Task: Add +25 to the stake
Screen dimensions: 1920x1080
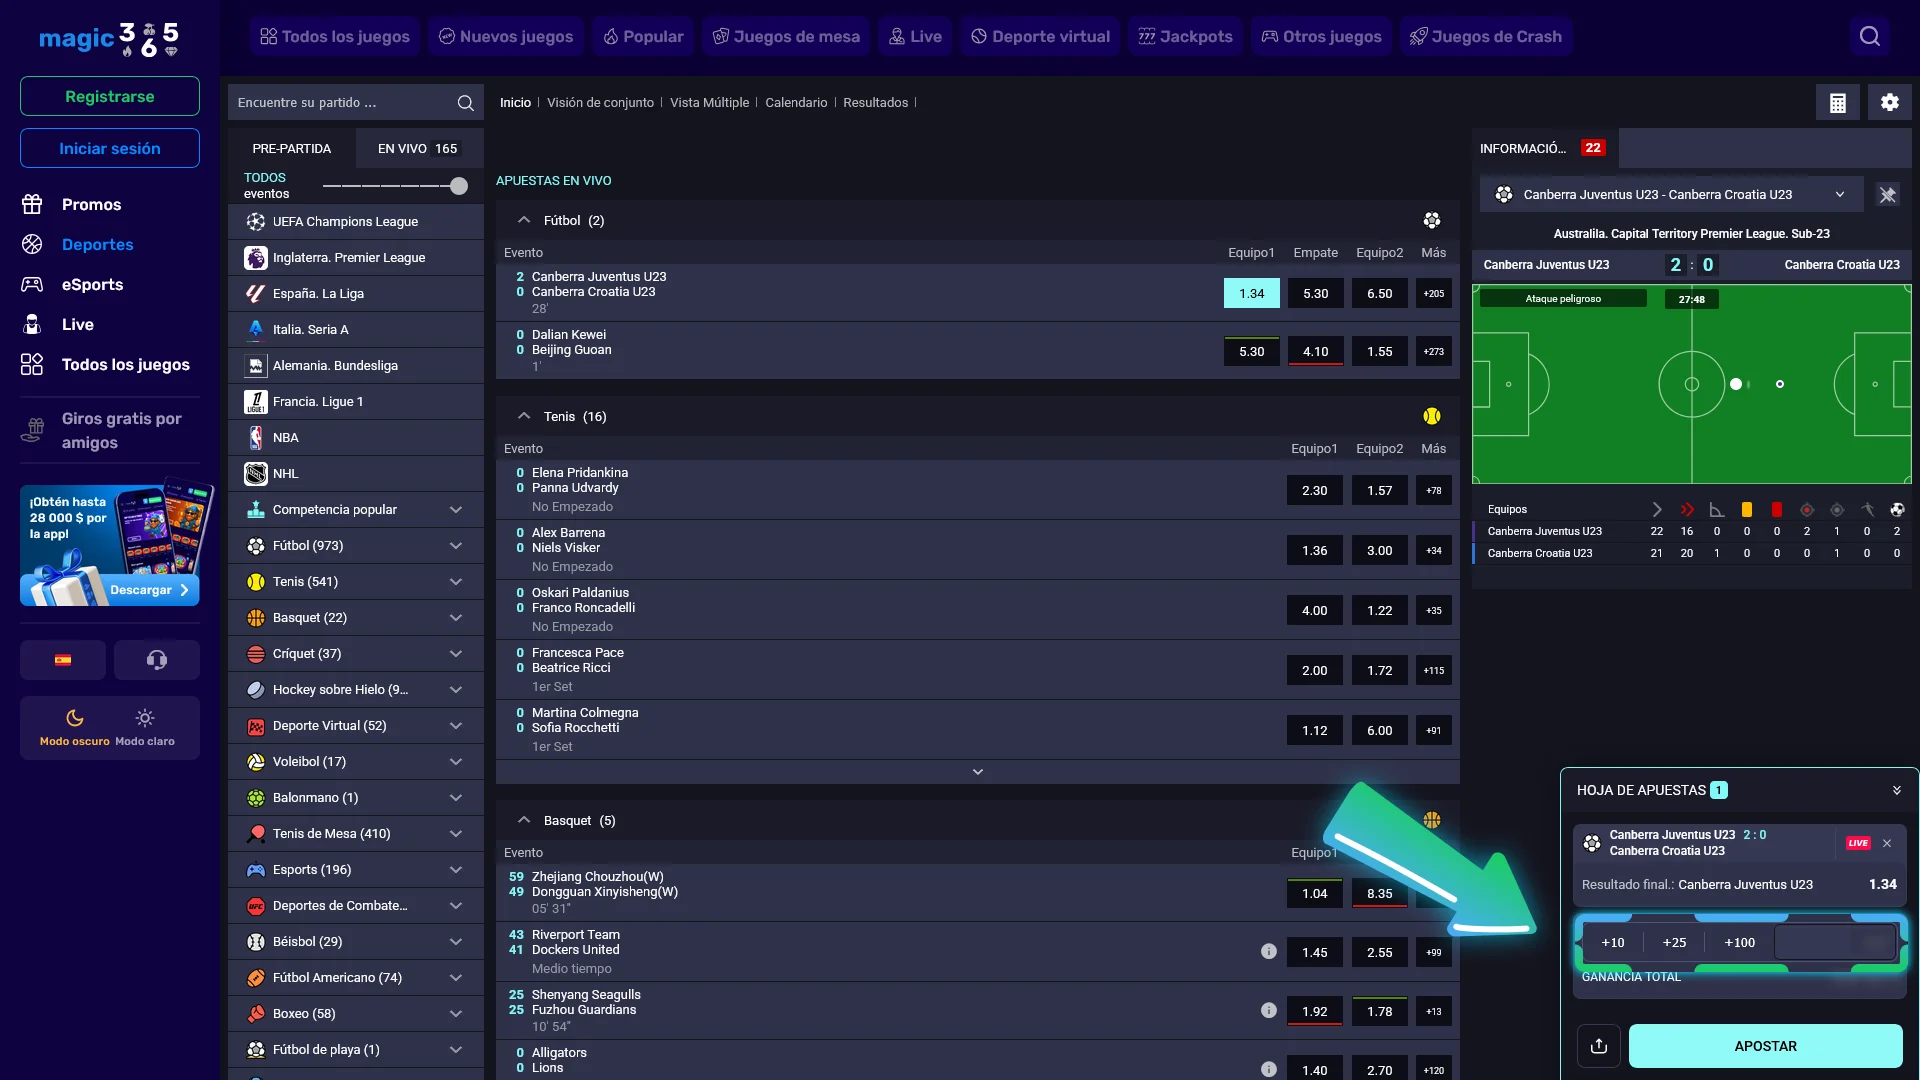Action: (x=1674, y=942)
